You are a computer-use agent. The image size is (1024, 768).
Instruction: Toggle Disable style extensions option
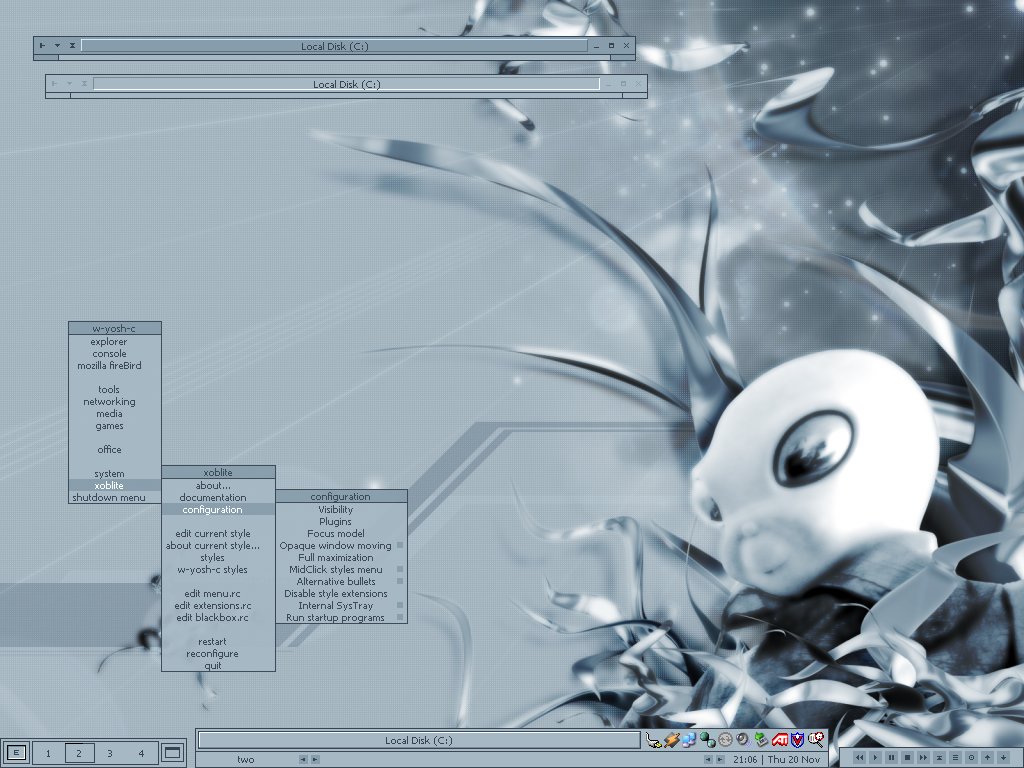(341, 594)
